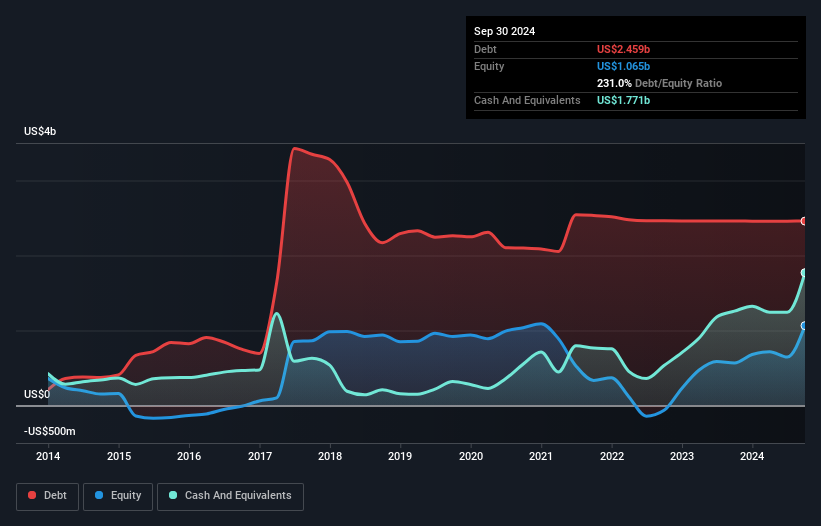The height and width of the screenshot is (526, 821).
Task: Click the Equity label in tooltip
Action: (489, 66)
